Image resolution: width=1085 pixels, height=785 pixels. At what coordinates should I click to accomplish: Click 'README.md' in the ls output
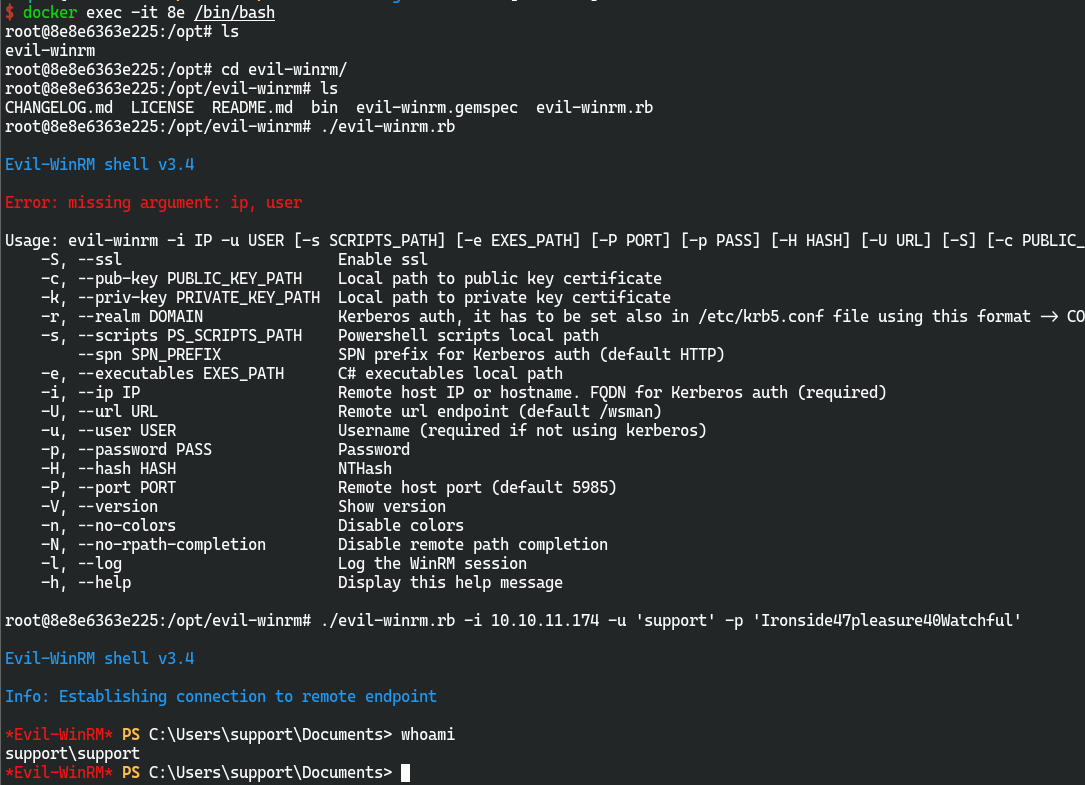[x=253, y=107]
